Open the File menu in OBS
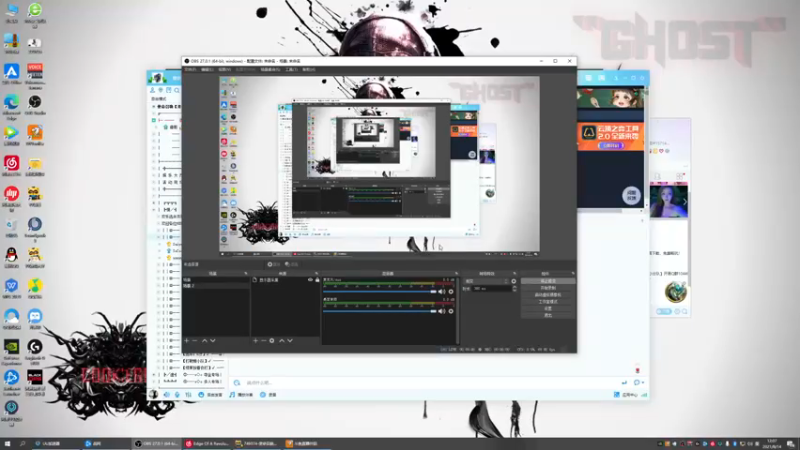 (190, 69)
